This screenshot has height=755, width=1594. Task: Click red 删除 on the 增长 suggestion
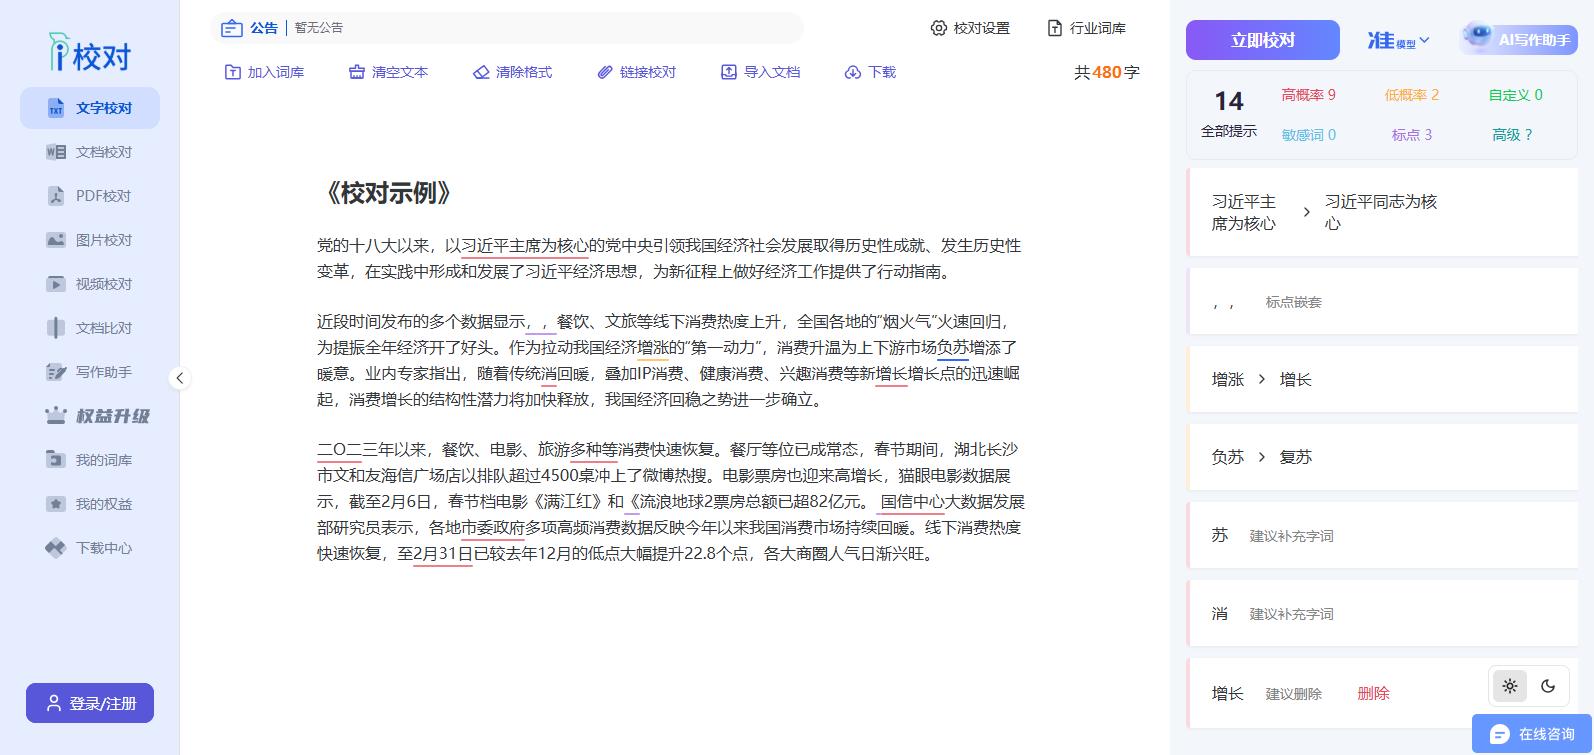(x=1373, y=693)
